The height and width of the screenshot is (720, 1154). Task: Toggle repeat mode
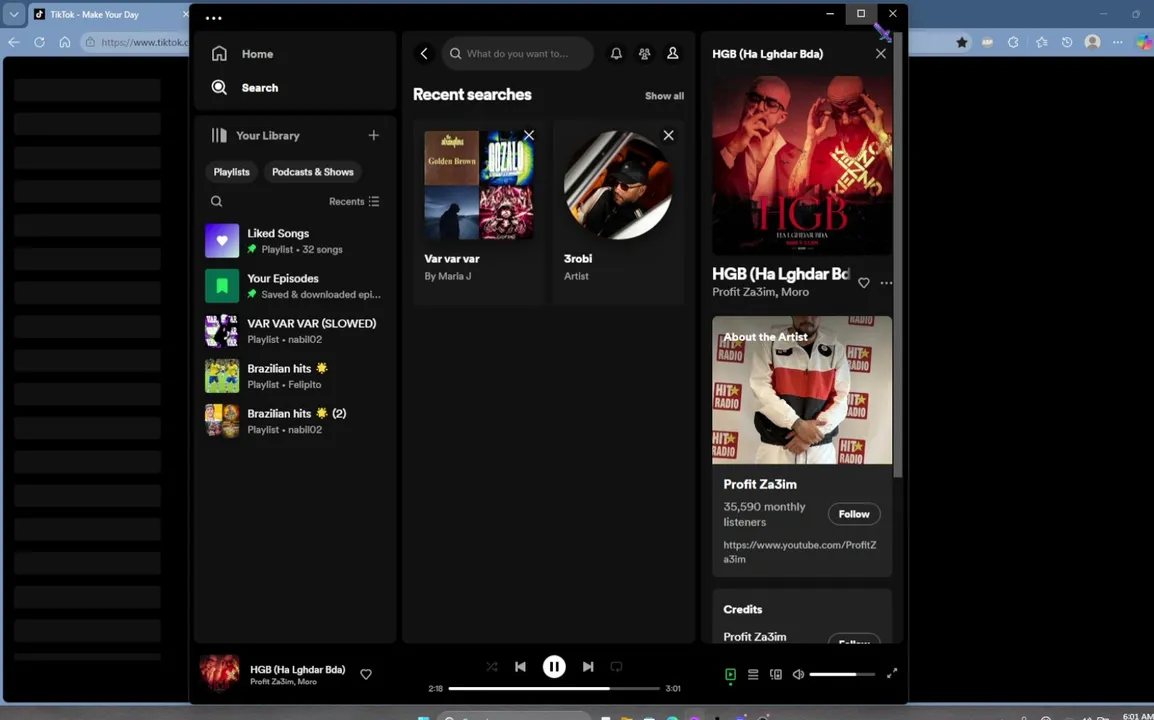[x=616, y=667]
